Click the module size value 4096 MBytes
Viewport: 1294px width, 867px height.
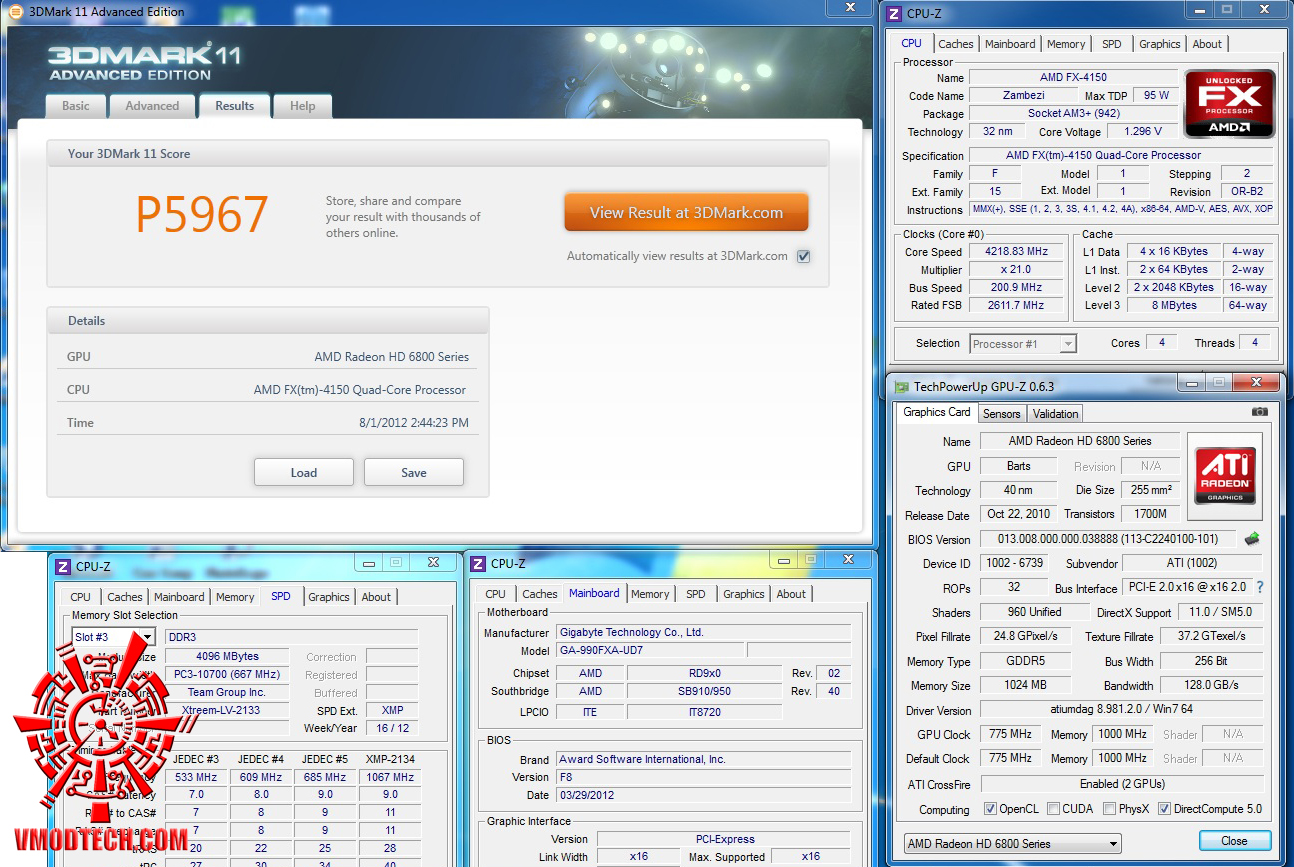click(227, 657)
